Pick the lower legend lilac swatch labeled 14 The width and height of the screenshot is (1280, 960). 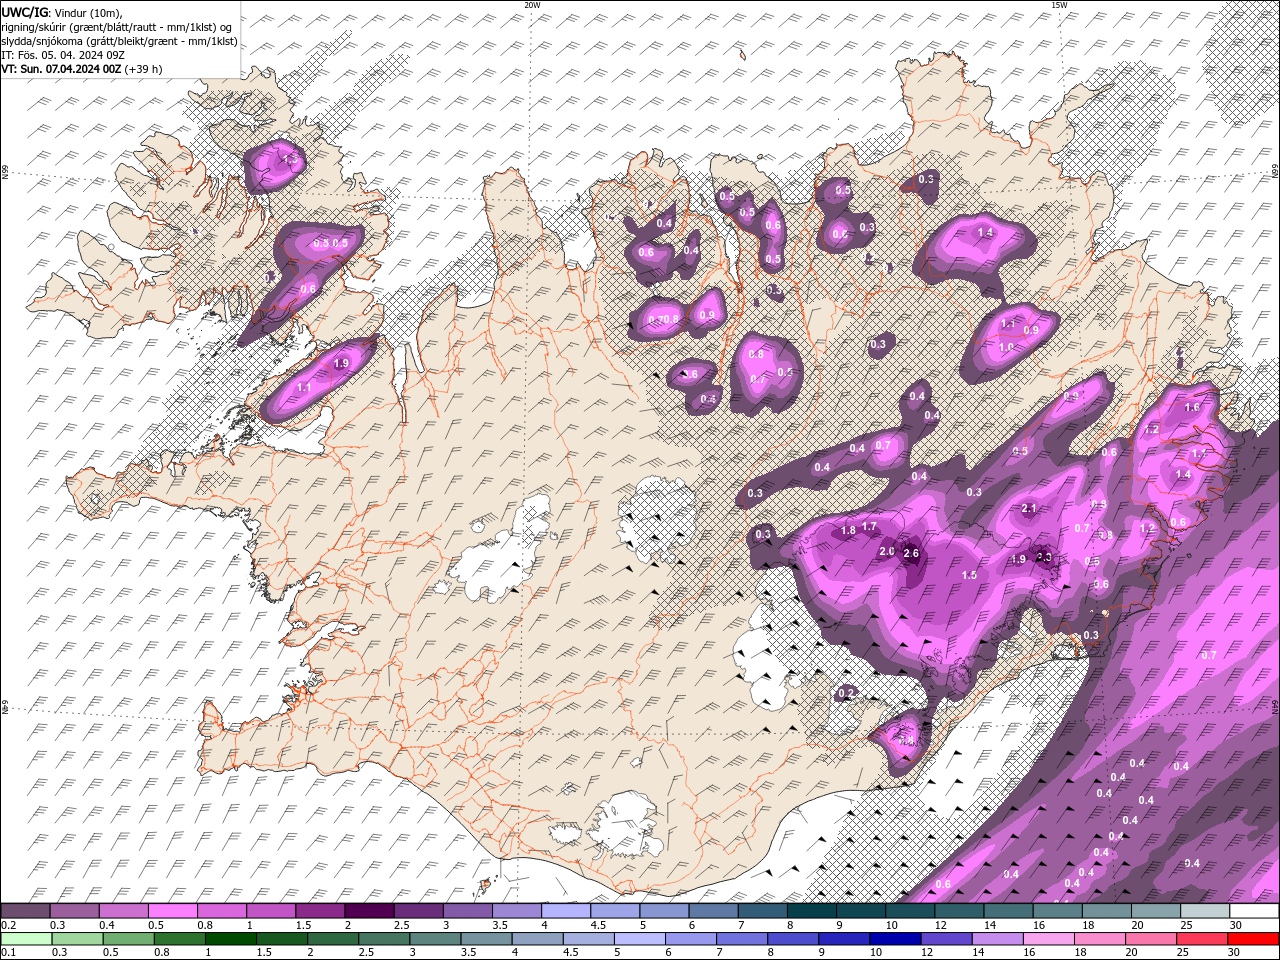click(x=998, y=940)
